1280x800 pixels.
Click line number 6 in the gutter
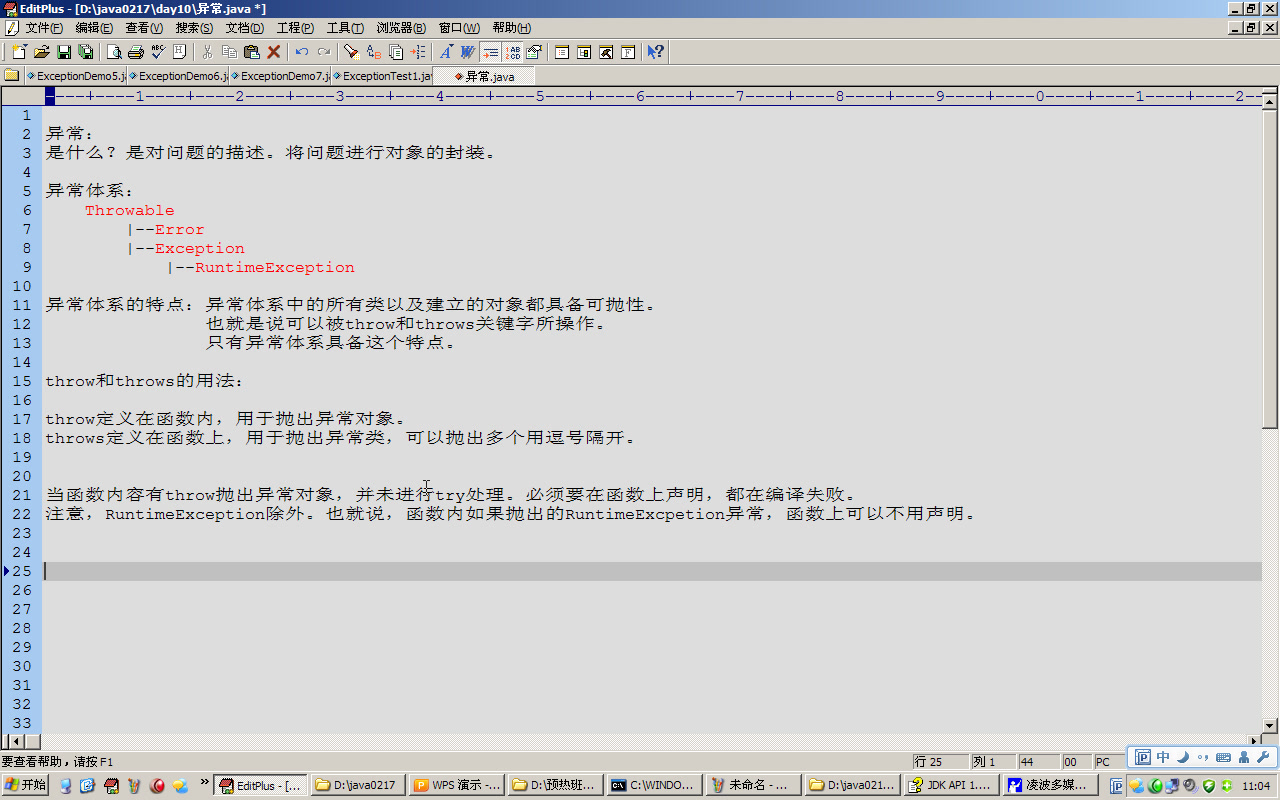pyautogui.click(x=27, y=211)
